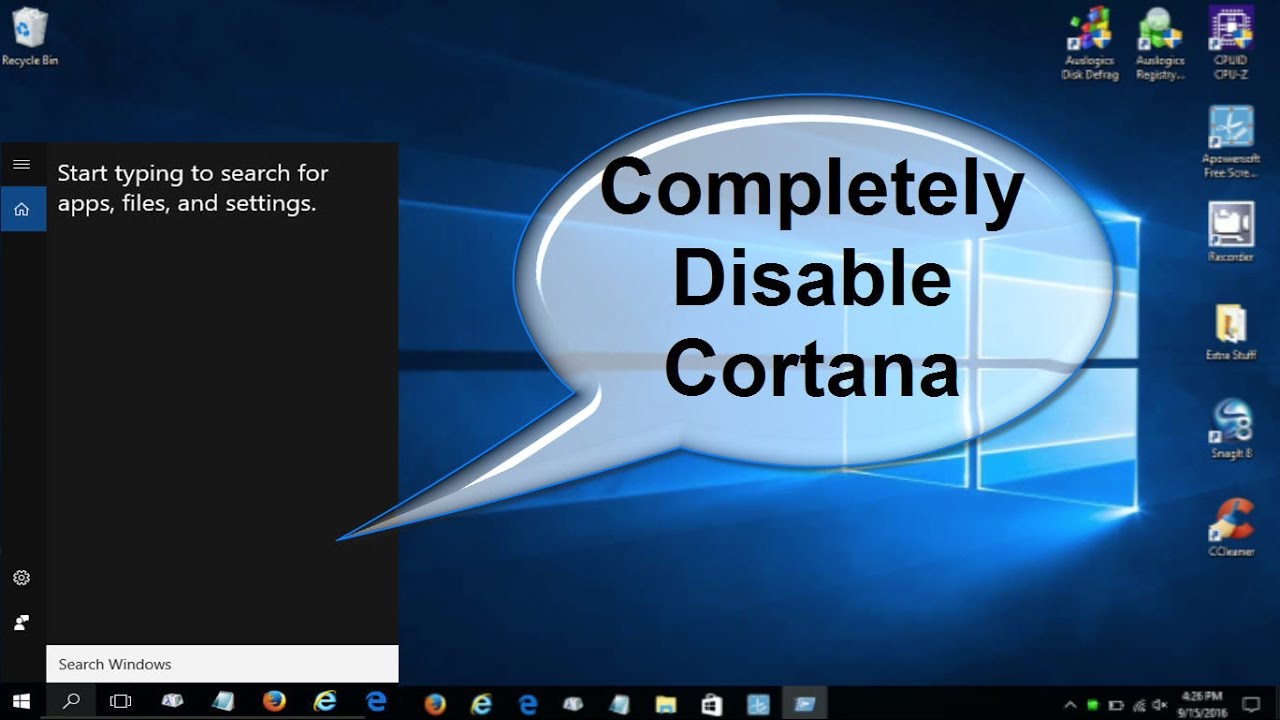Screen dimensions: 1280x720
Task: Expand the search panel hamburger menu
Action: click(x=22, y=164)
